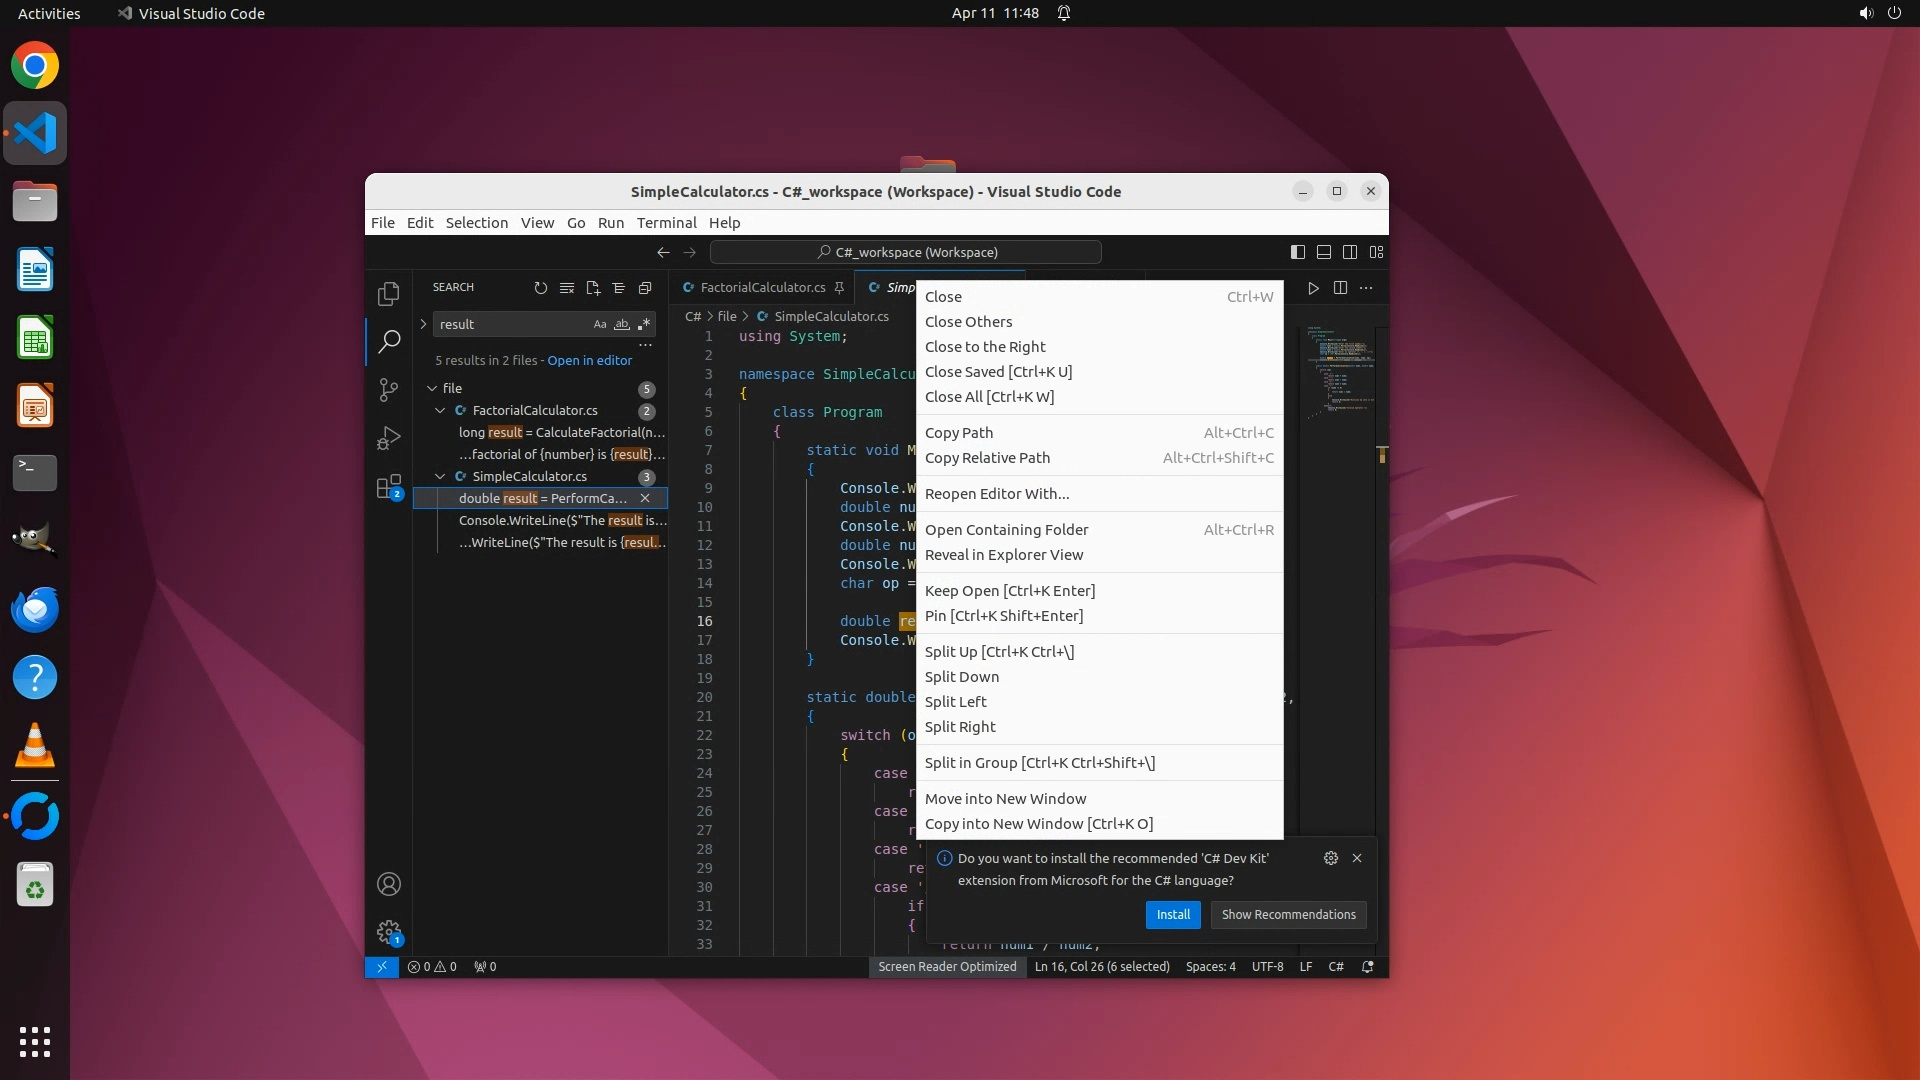1920x1080 pixels.
Task: Open the Run and Debug view
Action: (x=389, y=438)
